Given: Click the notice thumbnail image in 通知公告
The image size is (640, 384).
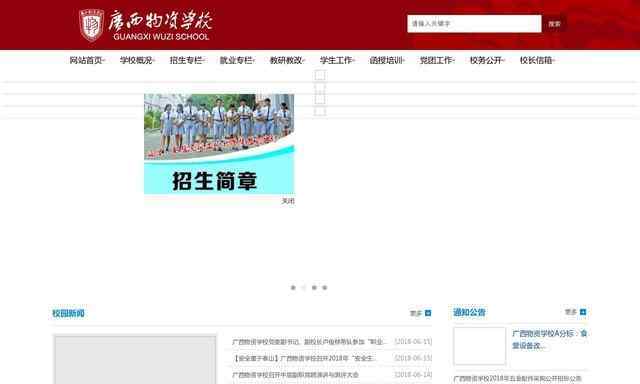Looking at the screenshot, I should [480, 346].
